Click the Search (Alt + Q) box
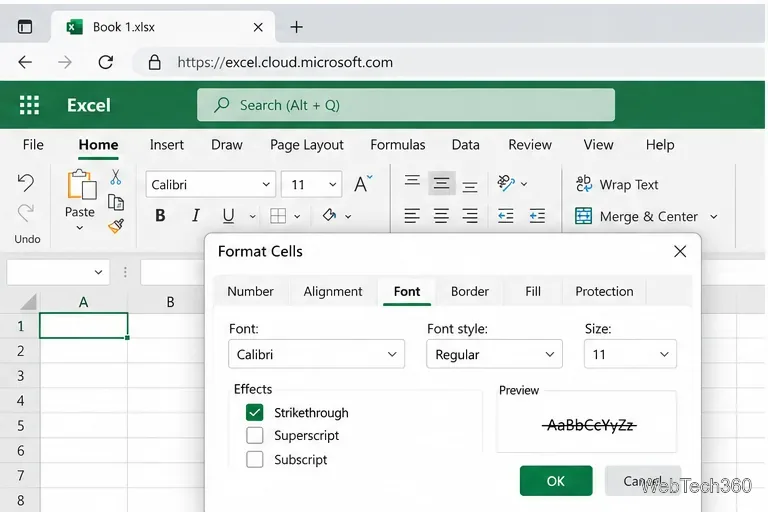Viewport: 768px width, 512px height. pos(406,105)
